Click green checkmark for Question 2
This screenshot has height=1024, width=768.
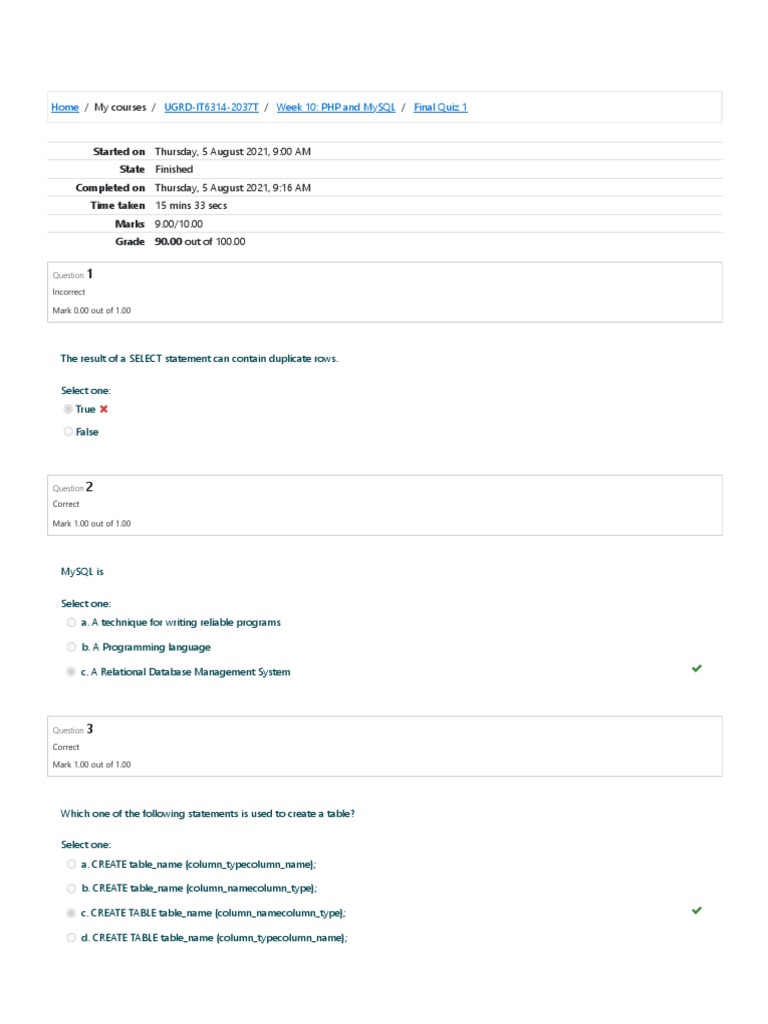point(697,668)
